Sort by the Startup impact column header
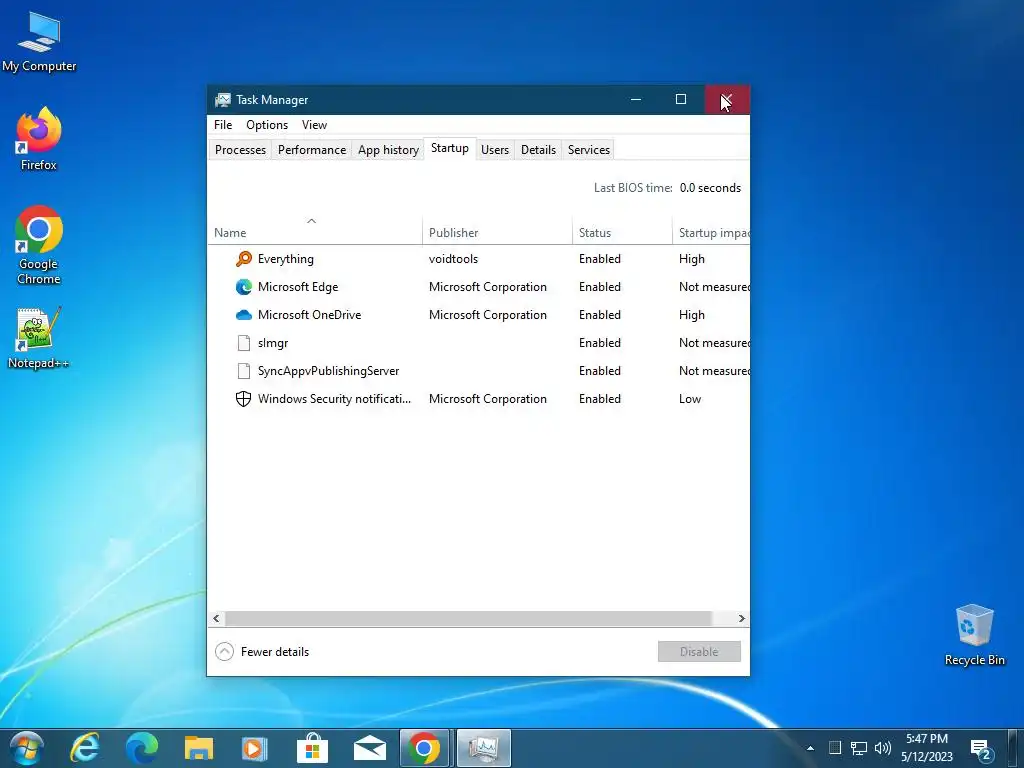The height and width of the screenshot is (768, 1024). point(711,232)
